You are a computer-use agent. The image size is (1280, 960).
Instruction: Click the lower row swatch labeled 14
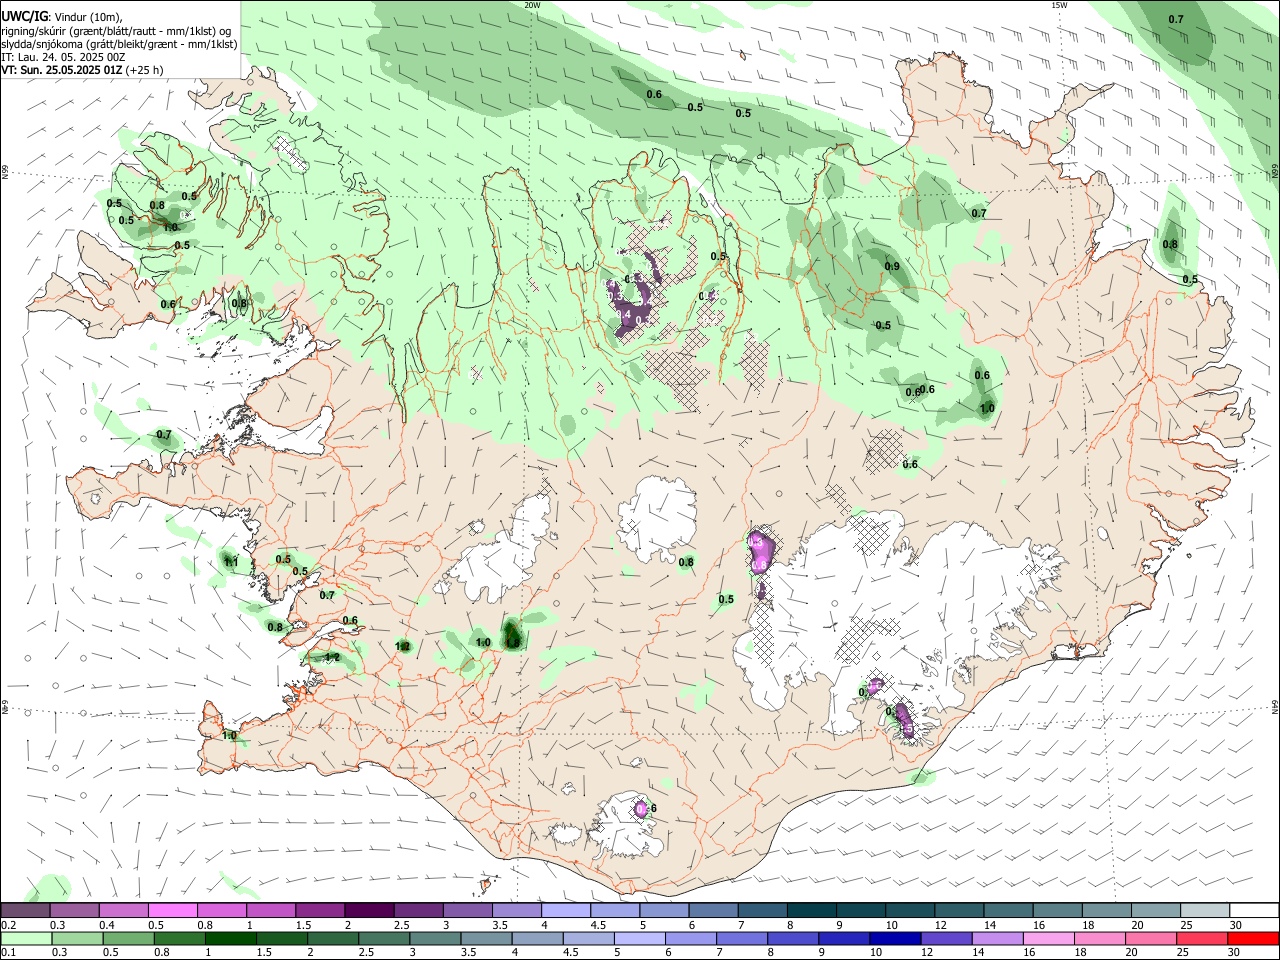point(998,939)
